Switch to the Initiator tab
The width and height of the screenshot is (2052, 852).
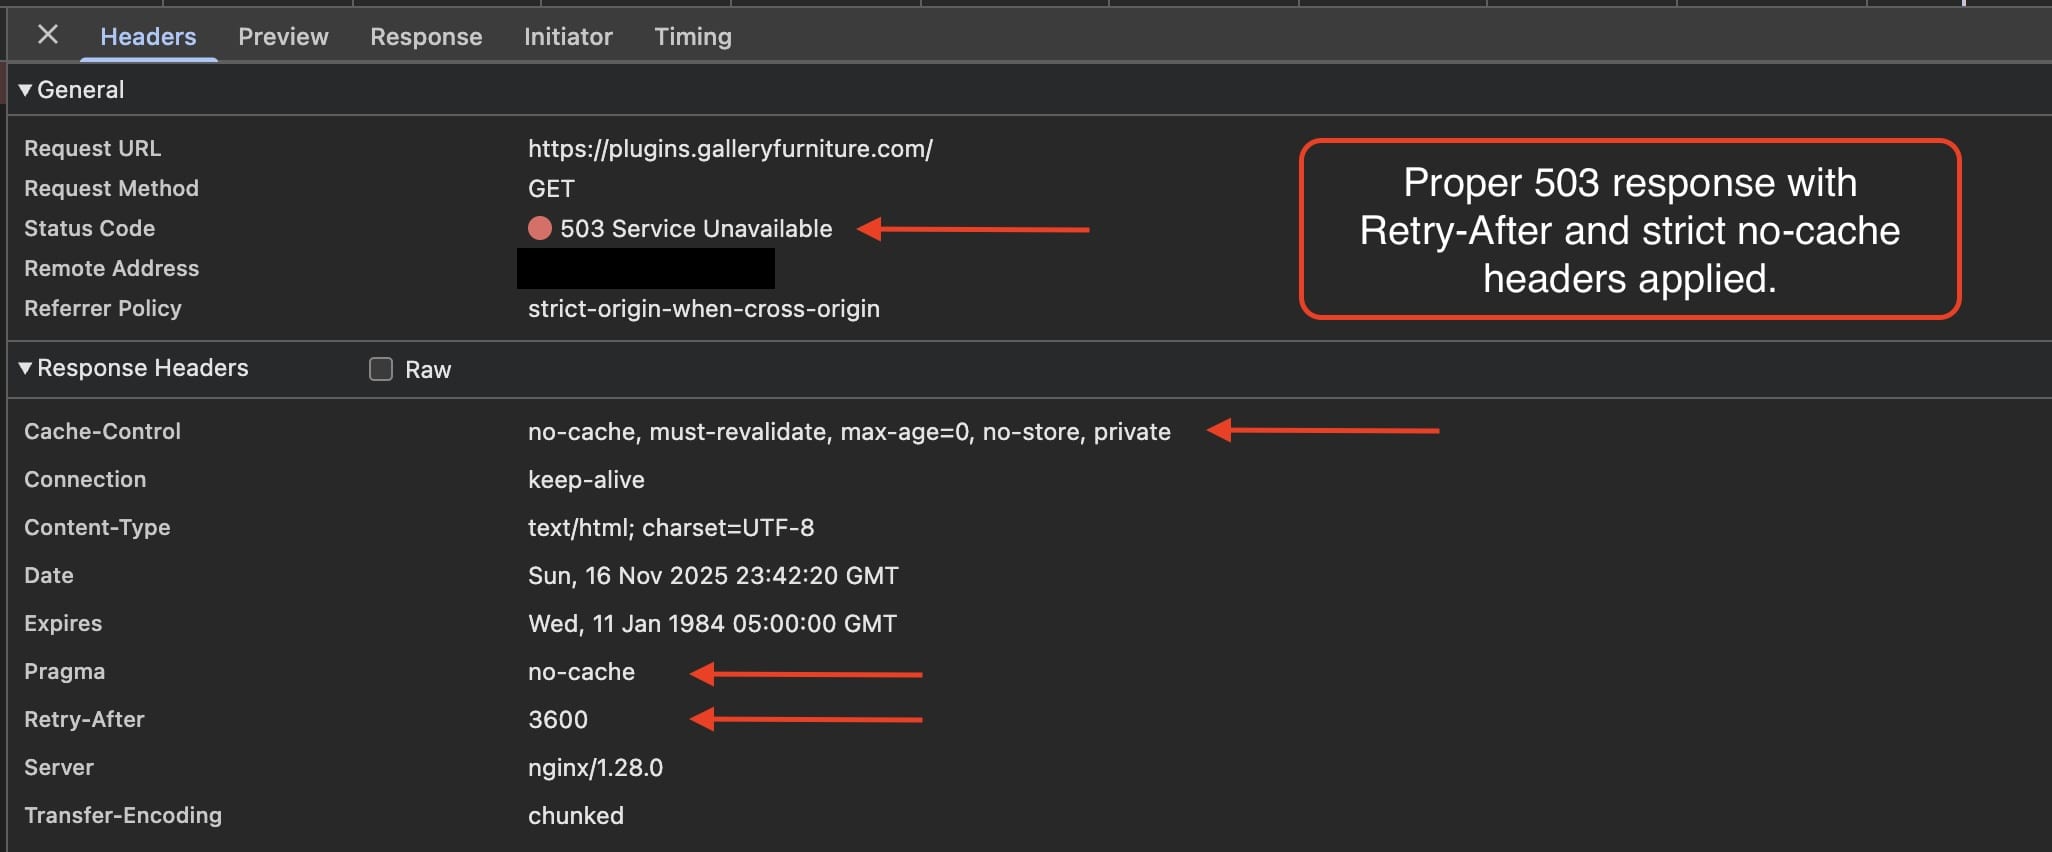[x=568, y=37]
